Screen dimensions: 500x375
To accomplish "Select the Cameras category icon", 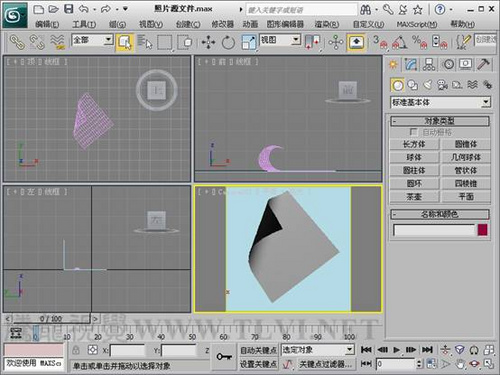I will 443,85.
